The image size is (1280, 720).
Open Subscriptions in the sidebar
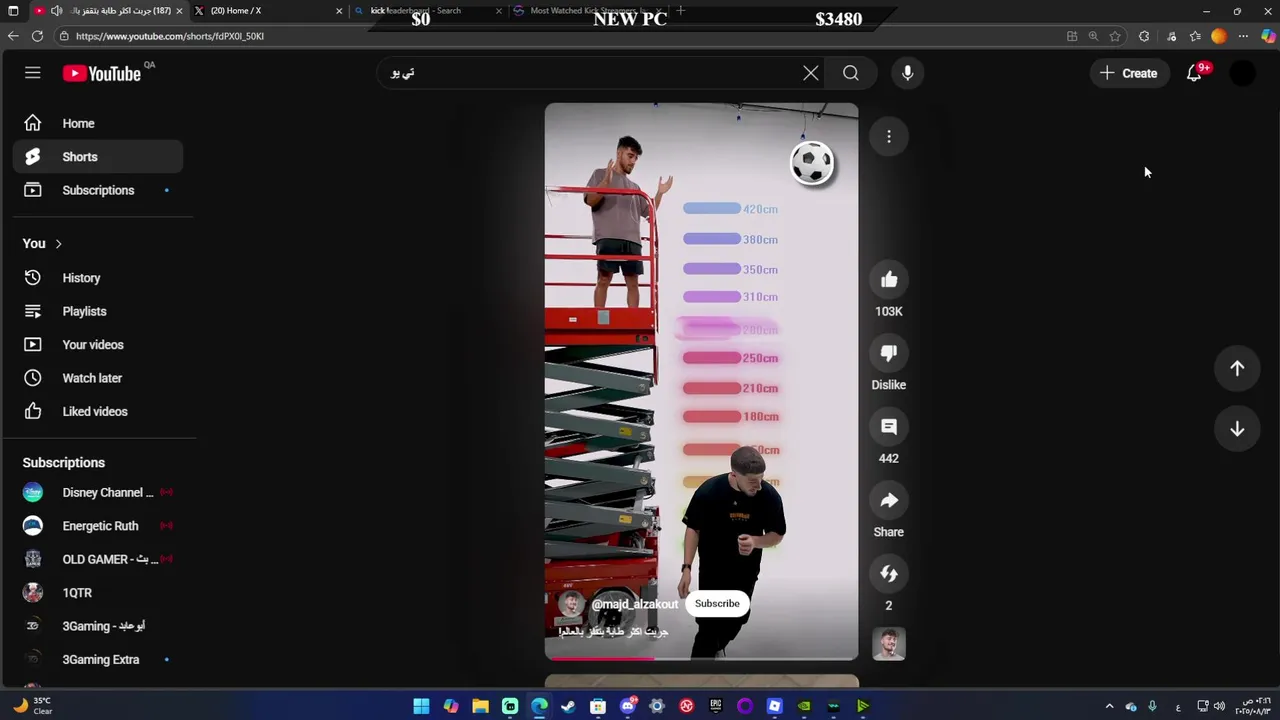point(98,190)
